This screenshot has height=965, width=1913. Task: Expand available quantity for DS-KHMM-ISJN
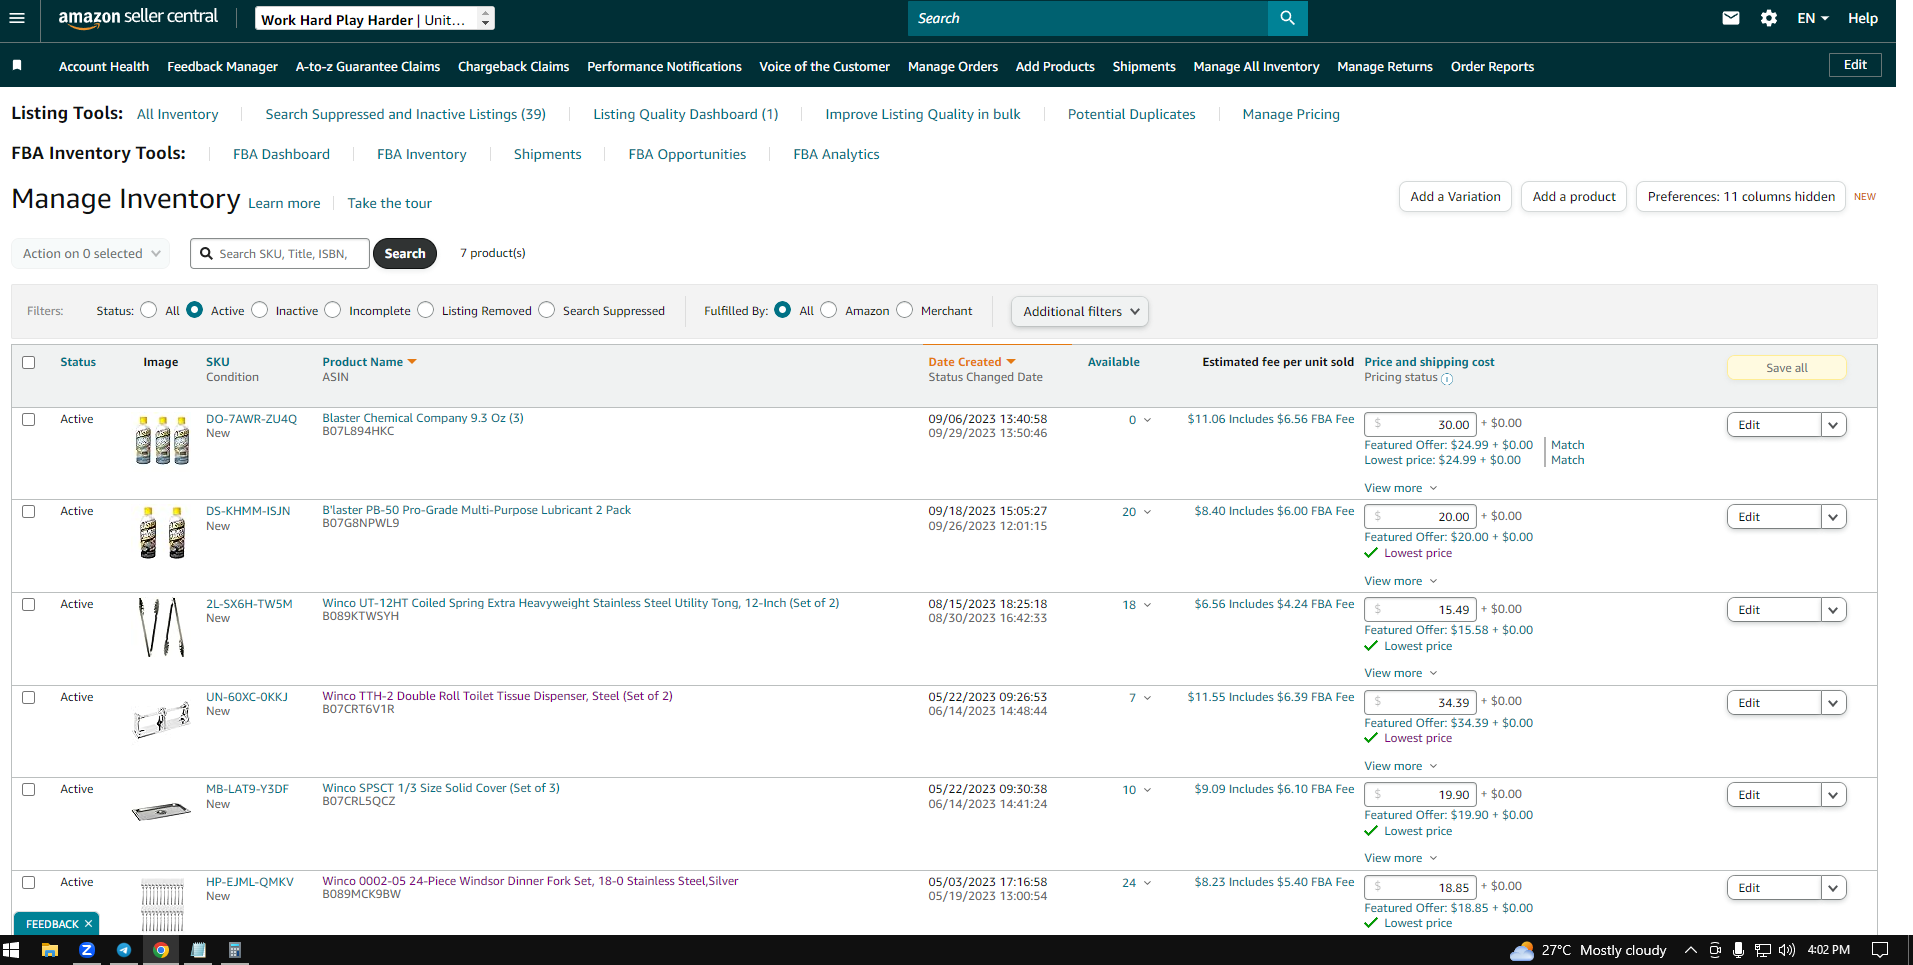pos(1147,512)
